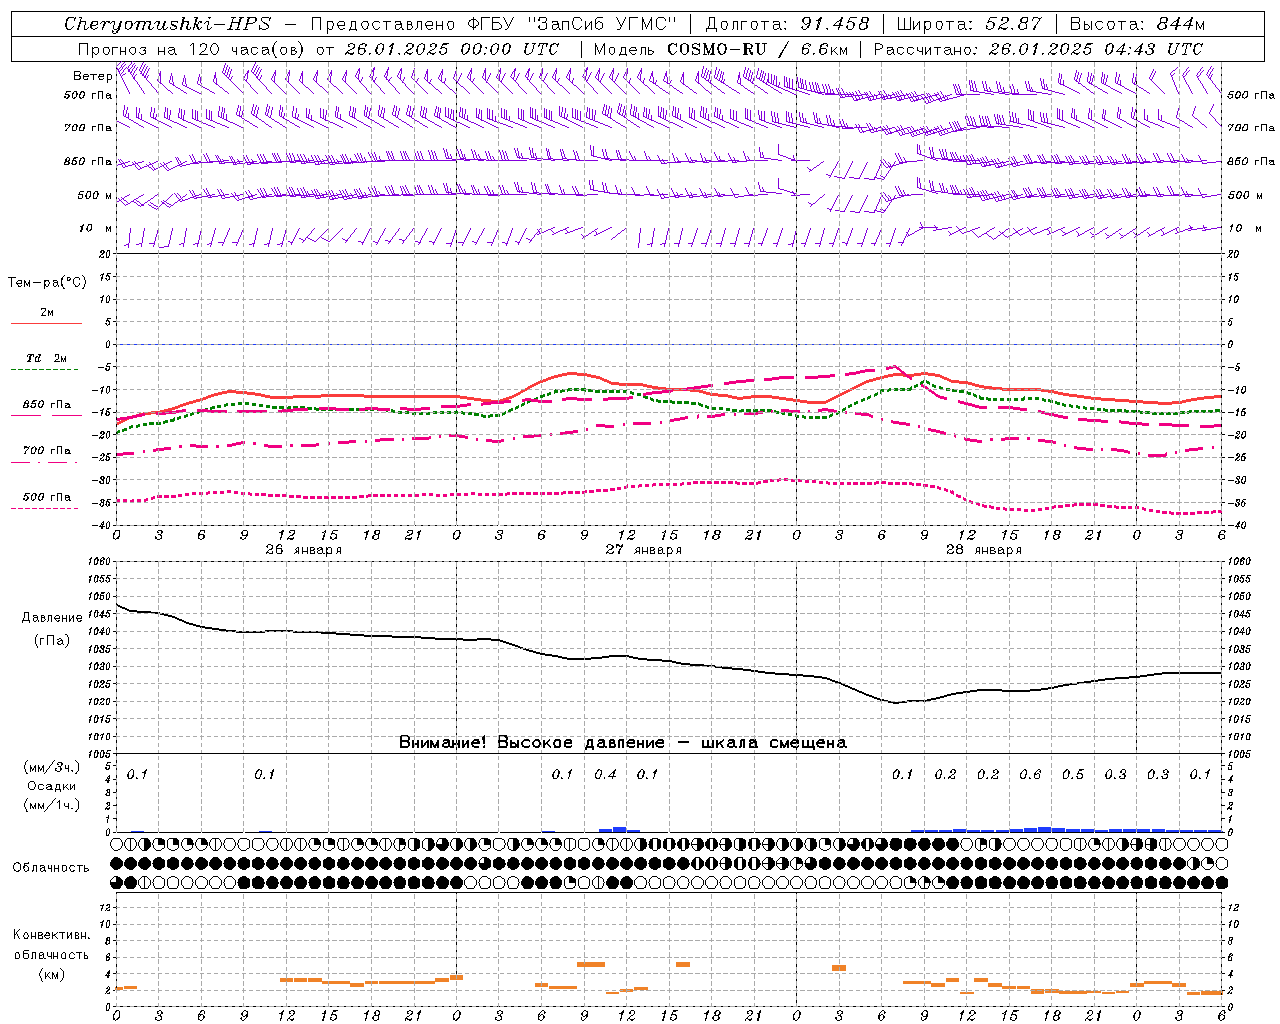The image size is (1280, 1024).
Task: Click the '28 января' date label
Action: pyautogui.click(x=984, y=550)
